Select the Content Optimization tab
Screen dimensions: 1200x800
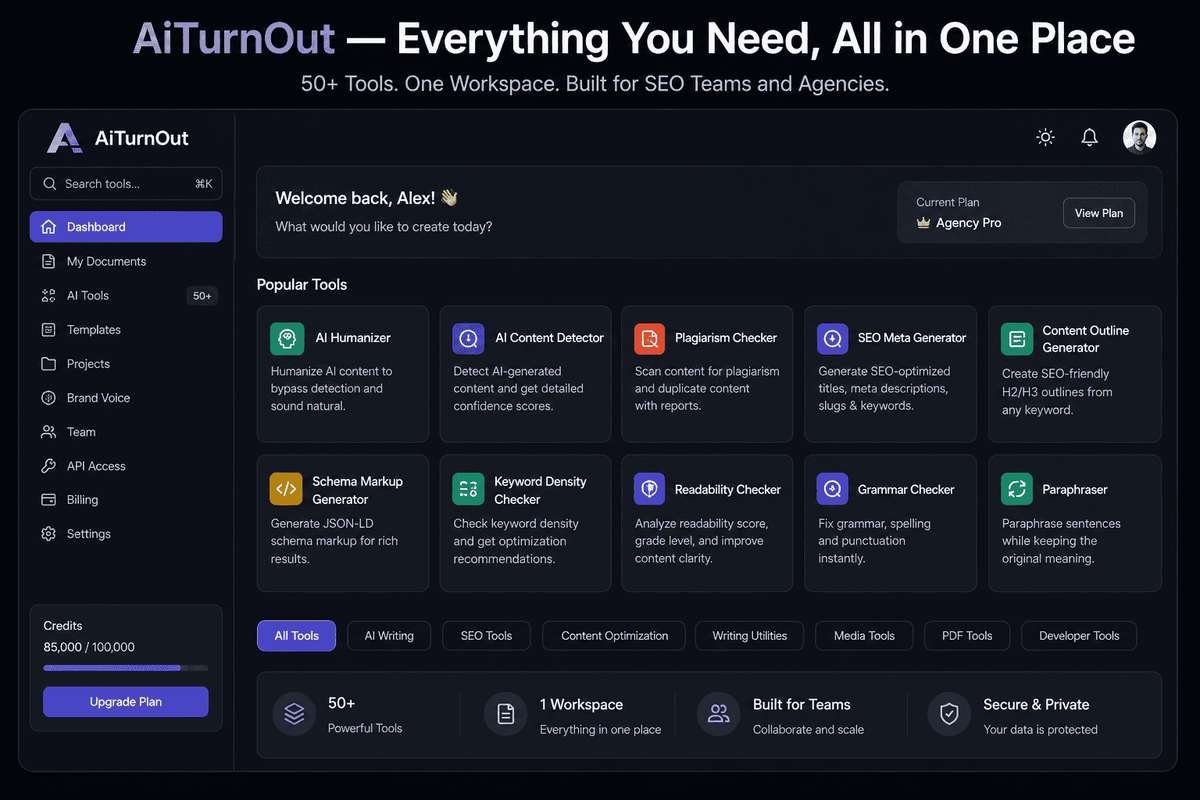click(614, 636)
